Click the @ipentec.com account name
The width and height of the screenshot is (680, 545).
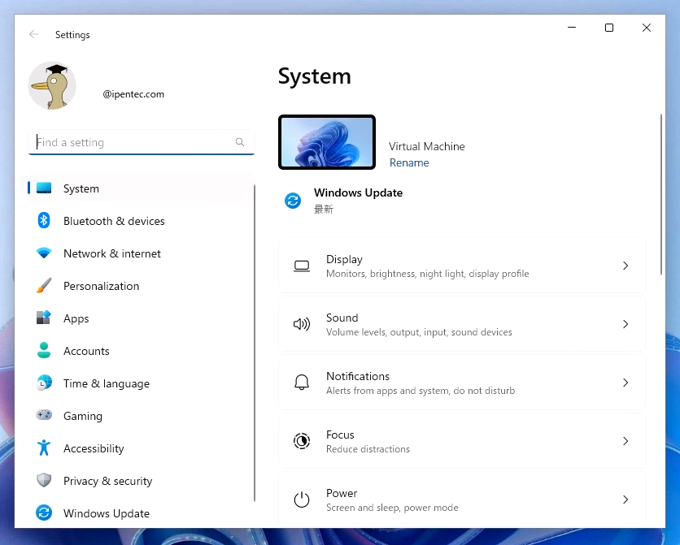[133, 94]
